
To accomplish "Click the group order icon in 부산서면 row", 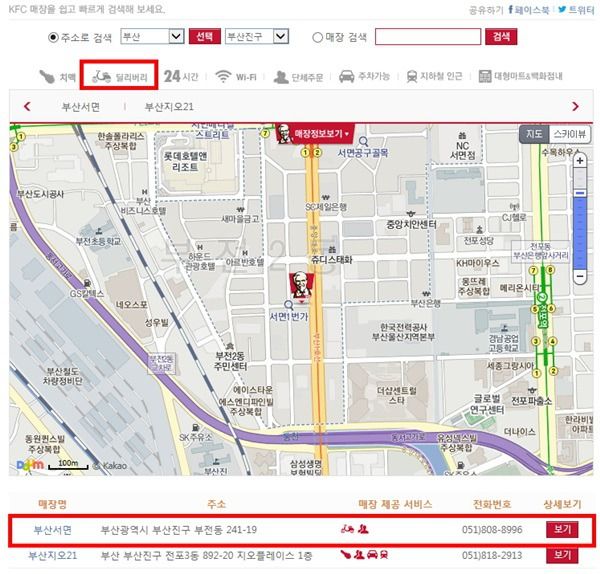I will coord(363,529).
